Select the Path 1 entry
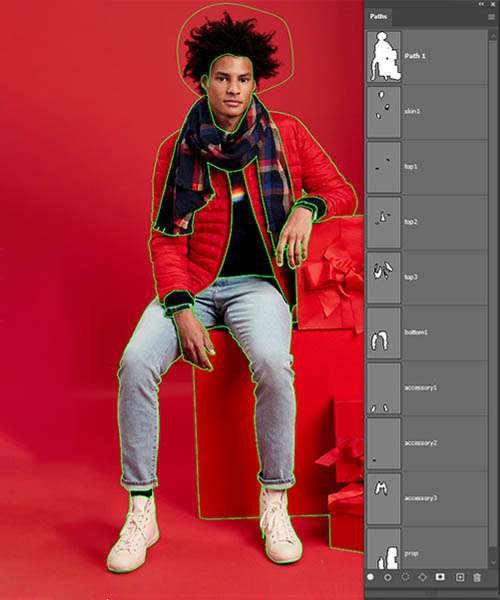Viewport: 500px width, 600px height. [x=427, y=57]
